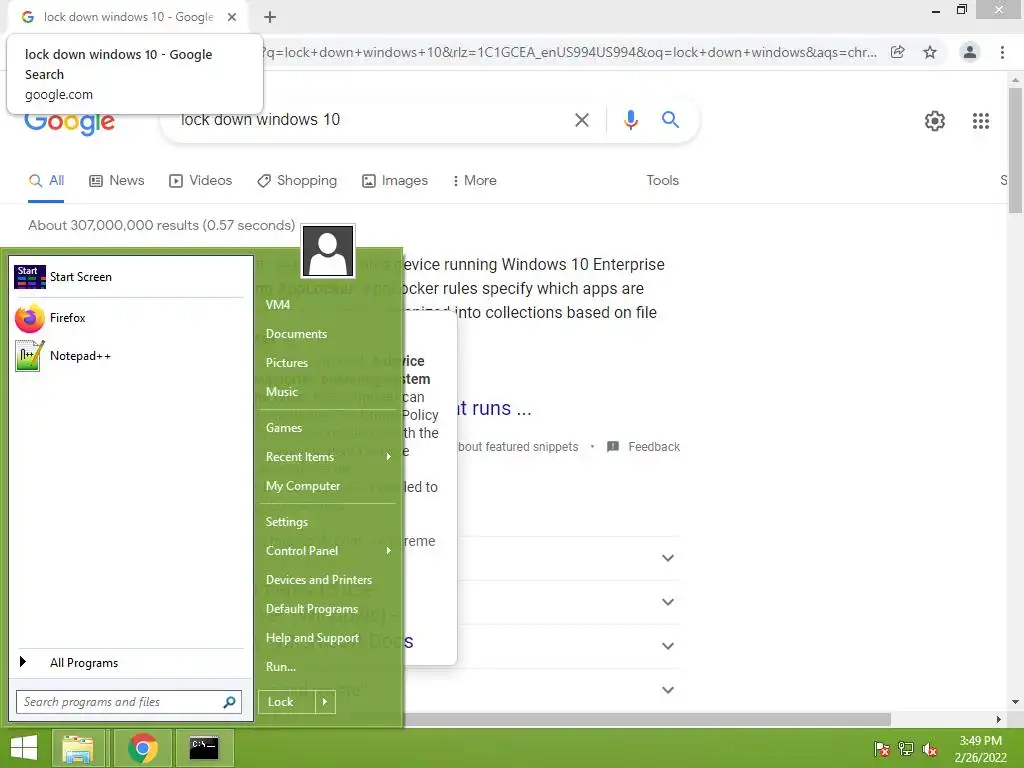Launch Notepad++ from the Start menu
Image resolution: width=1024 pixels, height=768 pixels.
(x=129, y=356)
